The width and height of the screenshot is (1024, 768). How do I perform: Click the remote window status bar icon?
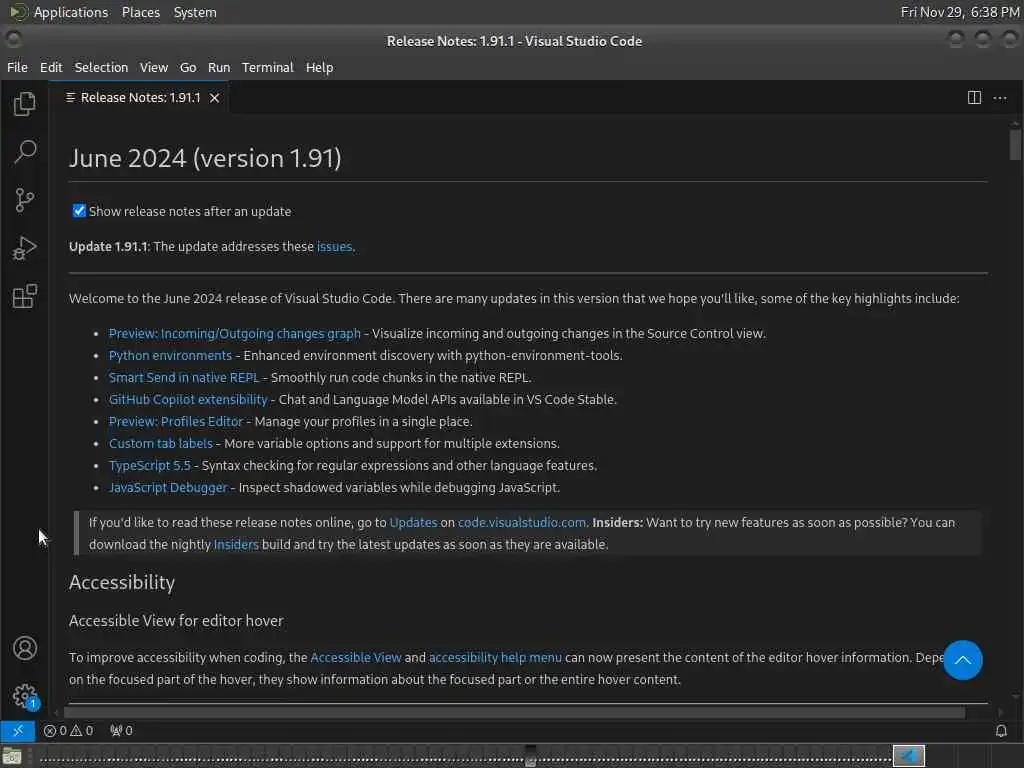coord(18,731)
